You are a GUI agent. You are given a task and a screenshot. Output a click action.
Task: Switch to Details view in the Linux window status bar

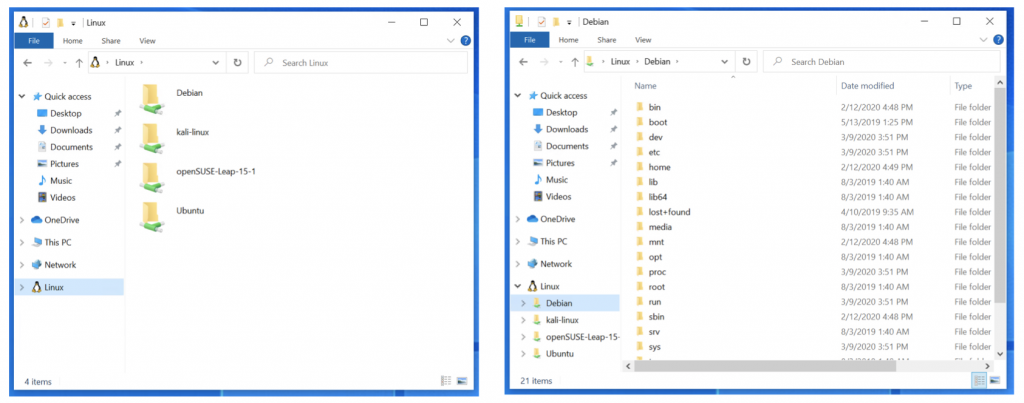[447, 381]
